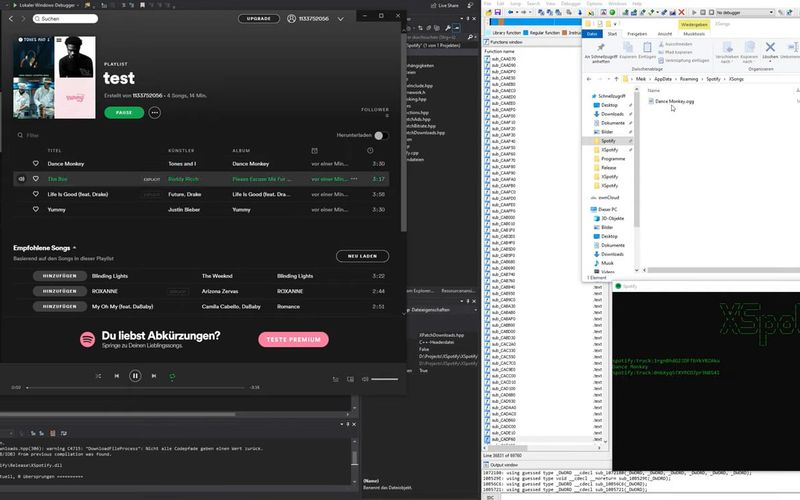
Task: Sort playlist by duration clock icon
Action: tap(370, 151)
